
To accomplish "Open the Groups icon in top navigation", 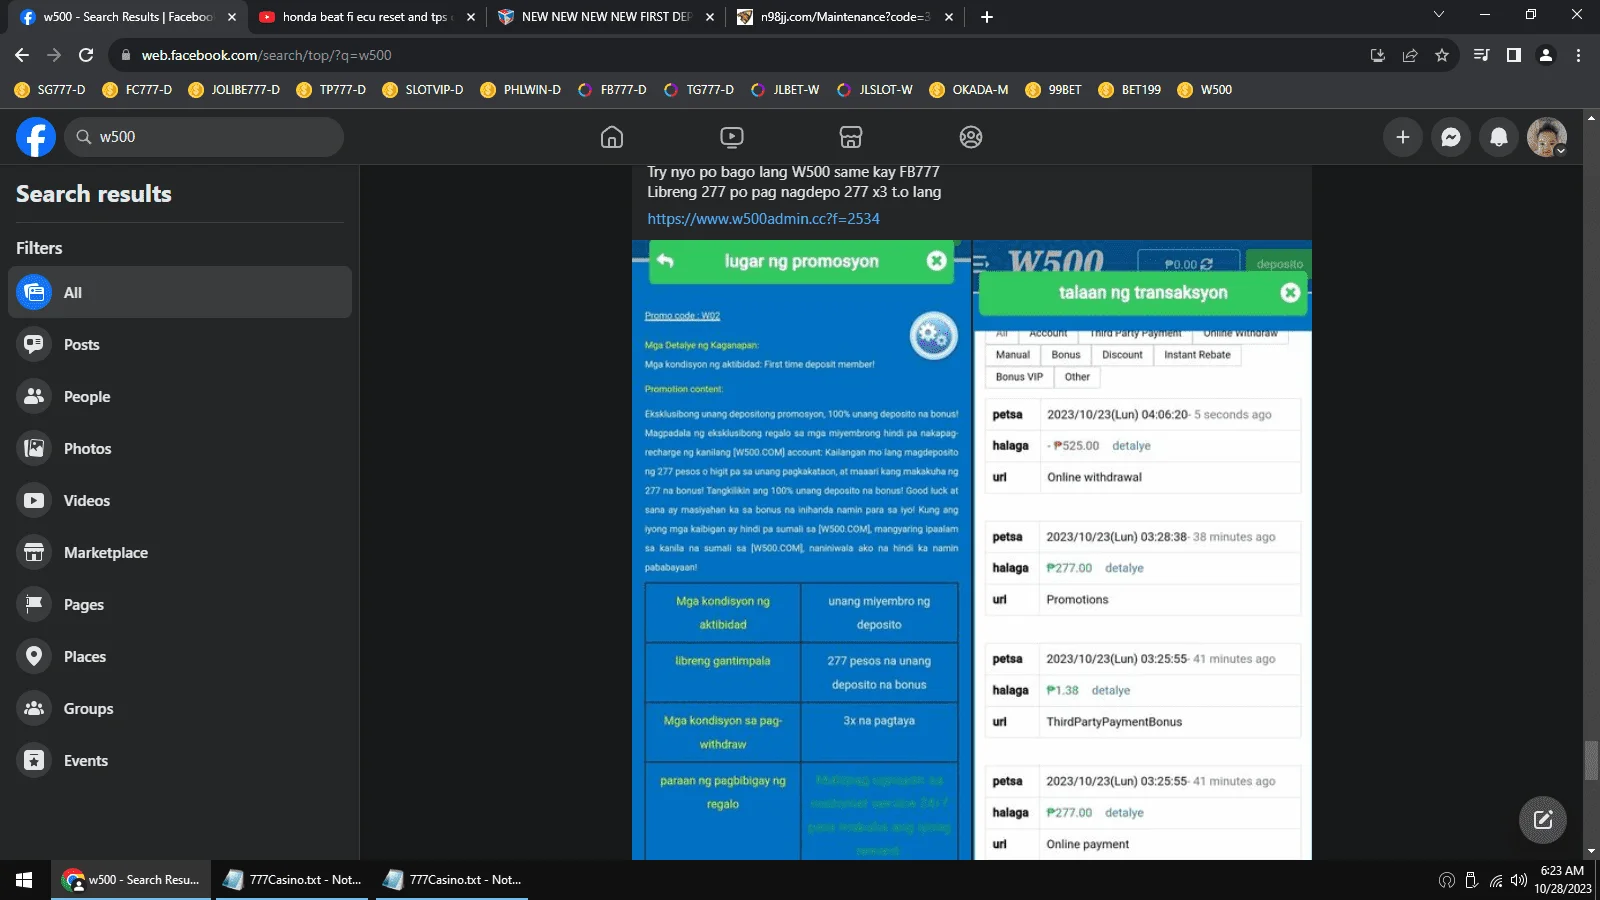I will pos(971,137).
